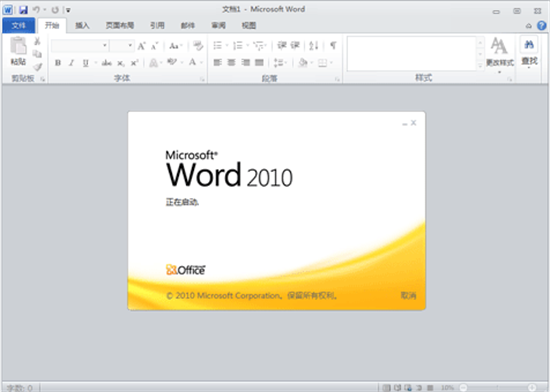The height and width of the screenshot is (392, 550).
Task: Switch to the 审阅 Review tab
Action: pos(218,25)
